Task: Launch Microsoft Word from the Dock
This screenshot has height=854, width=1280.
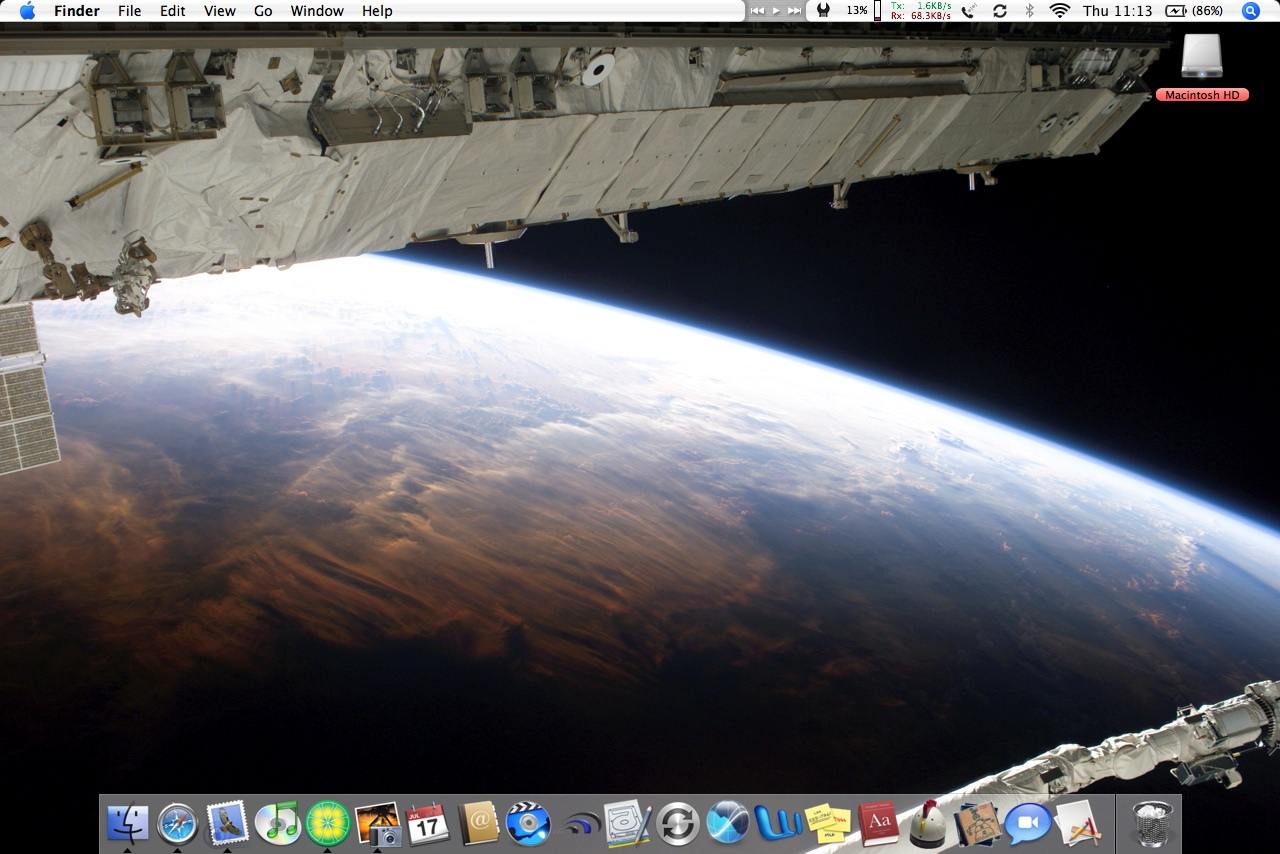Action: pyautogui.click(x=778, y=824)
